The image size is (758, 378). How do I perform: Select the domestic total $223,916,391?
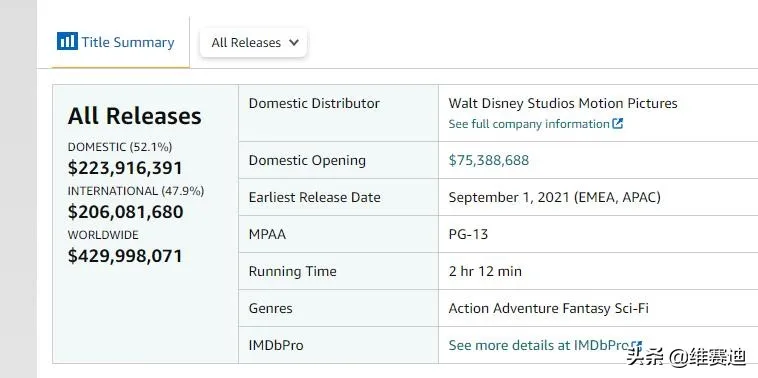[x=125, y=168]
